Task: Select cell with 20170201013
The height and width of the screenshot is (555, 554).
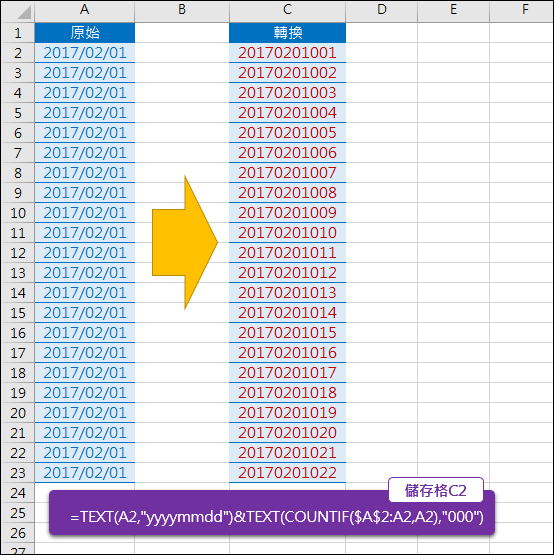Action: (x=287, y=293)
